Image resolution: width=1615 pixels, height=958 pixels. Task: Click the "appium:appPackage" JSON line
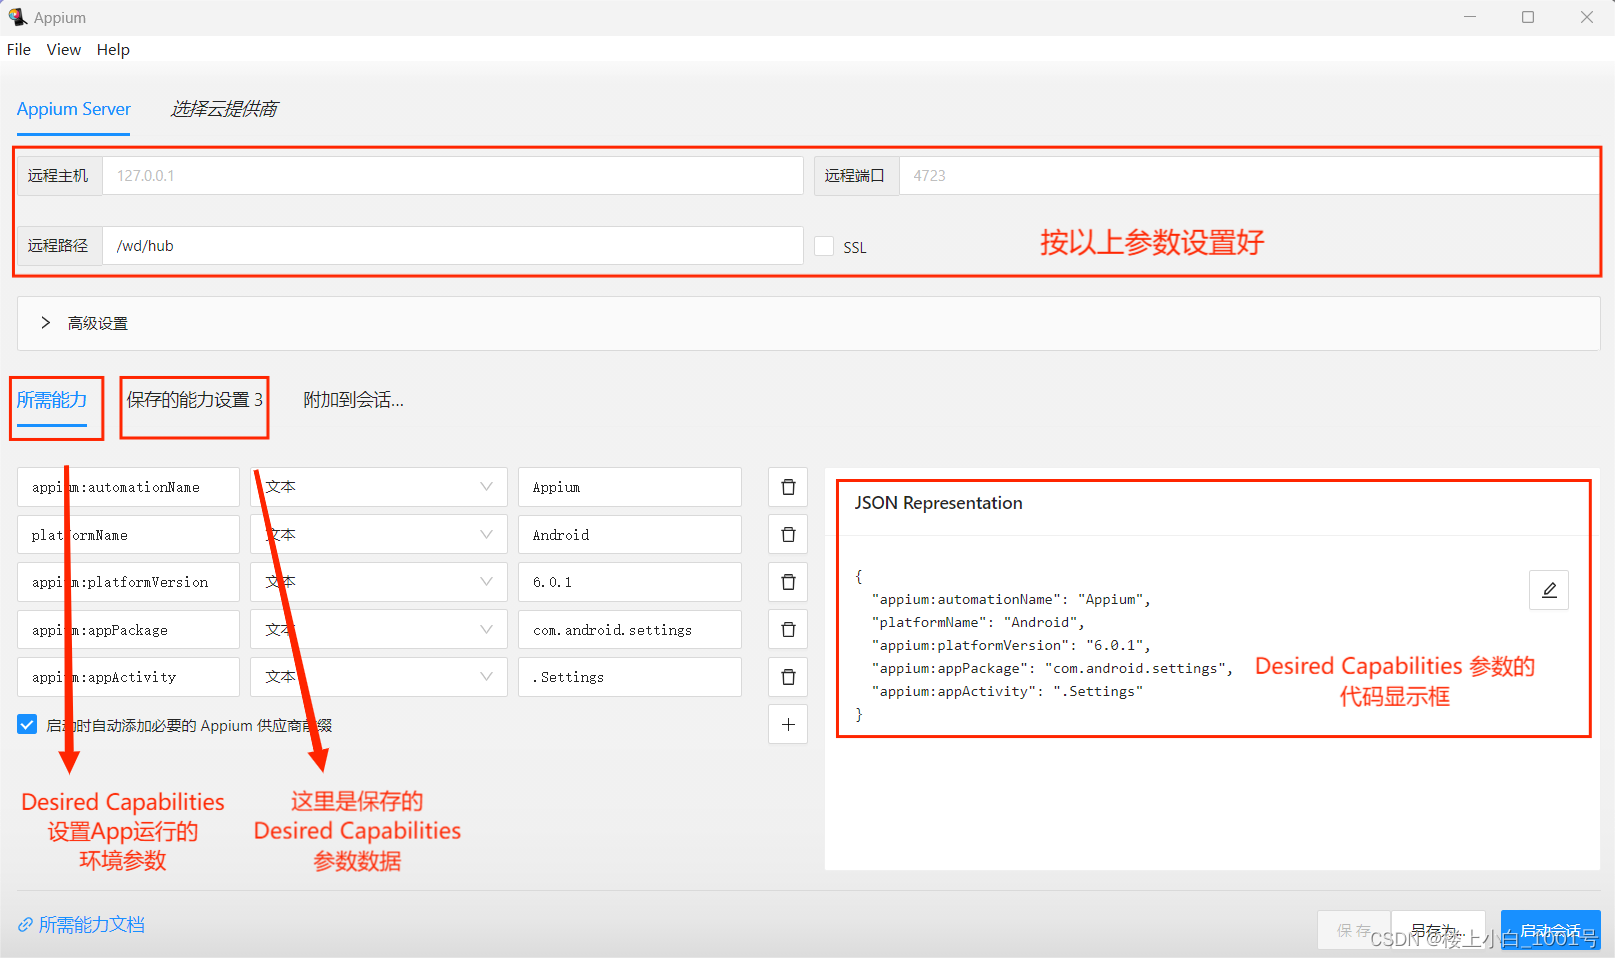(x=1052, y=668)
